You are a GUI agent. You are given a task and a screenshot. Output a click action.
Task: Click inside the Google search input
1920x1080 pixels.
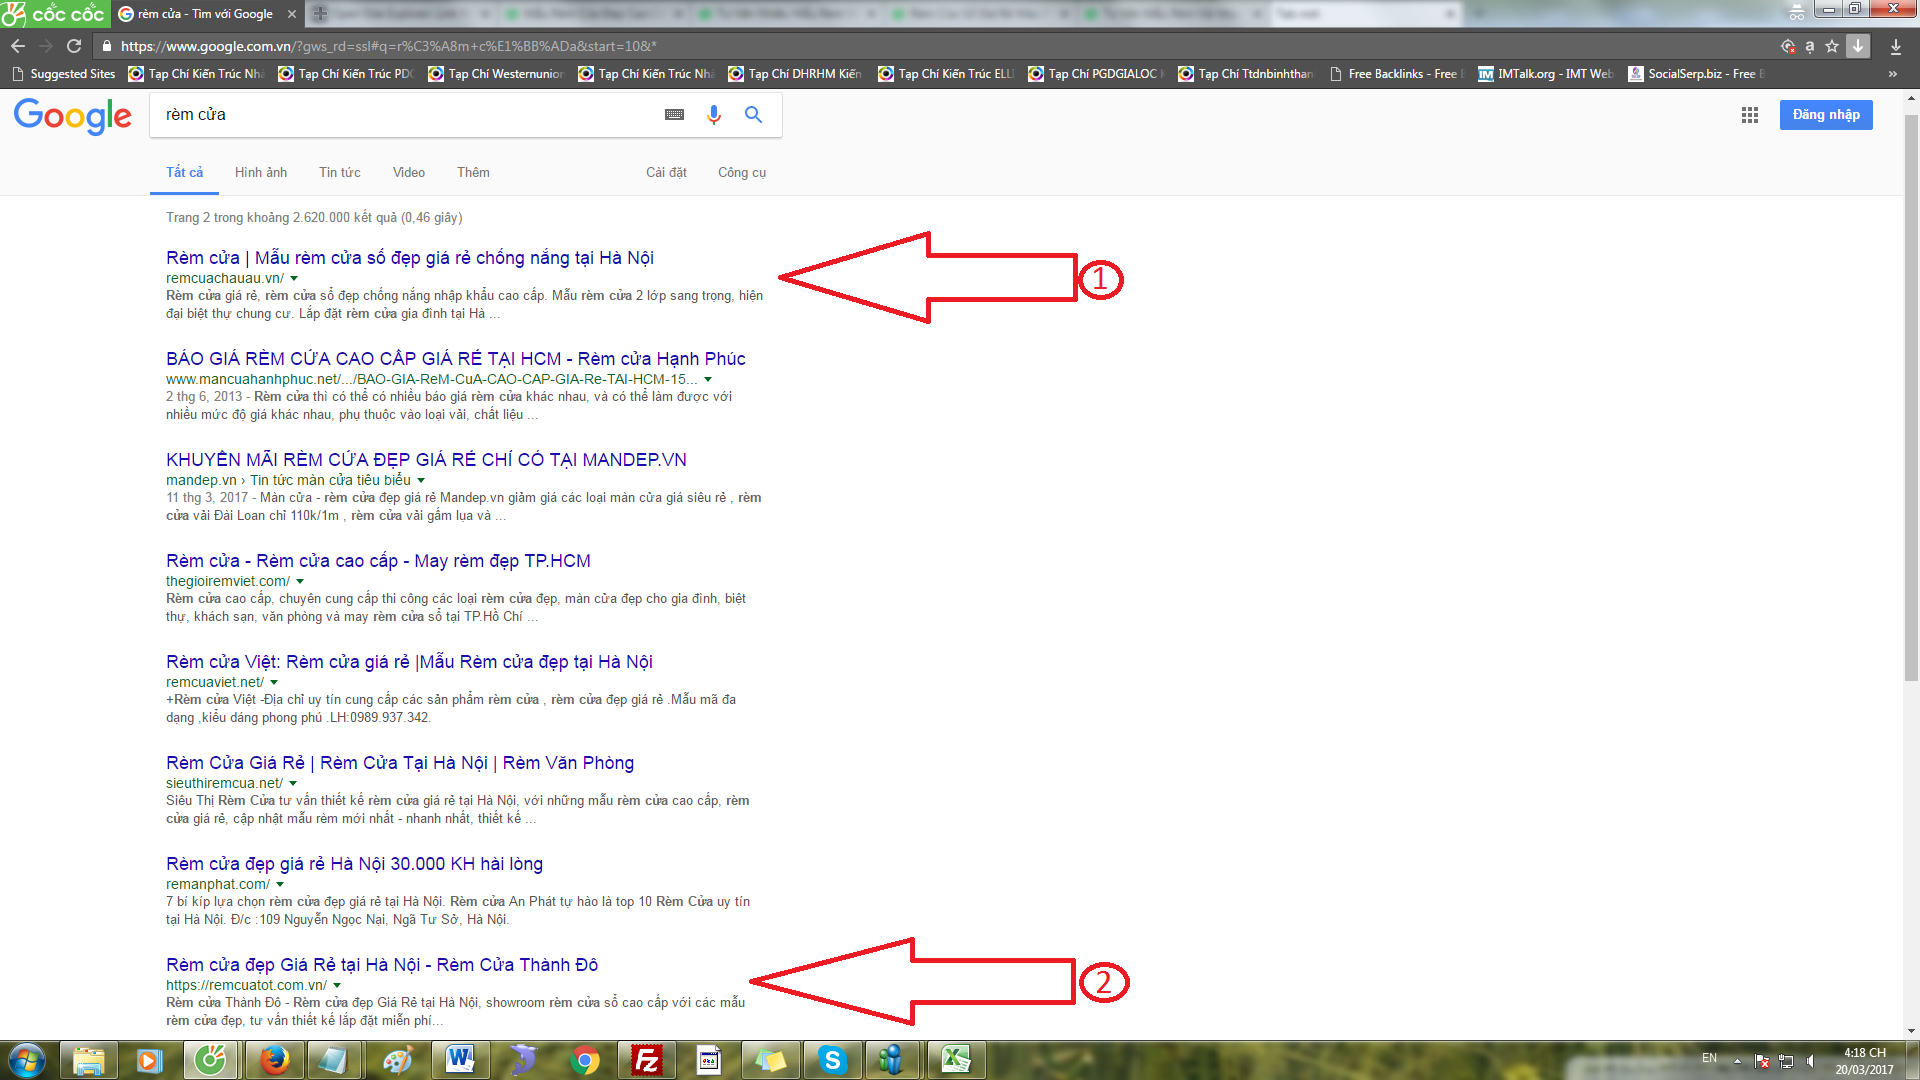pos(405,115)
